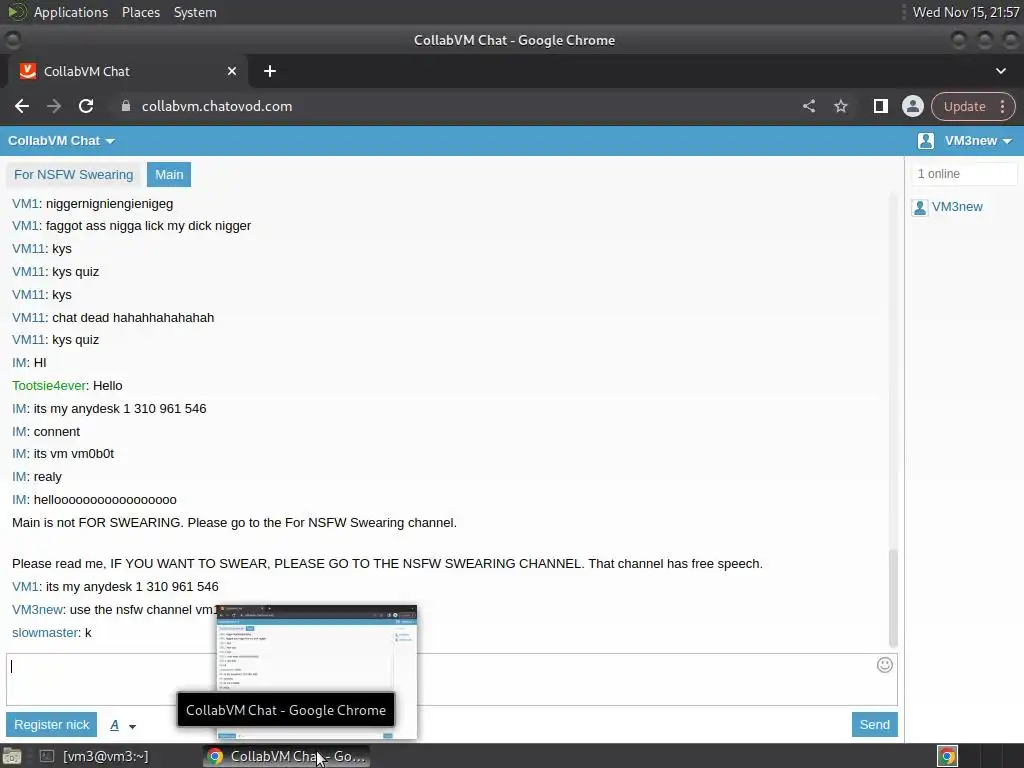This screenshot has width=1024, height=768.
Task: Open the Chrome profile avatar
Action: tap(912, 106)
